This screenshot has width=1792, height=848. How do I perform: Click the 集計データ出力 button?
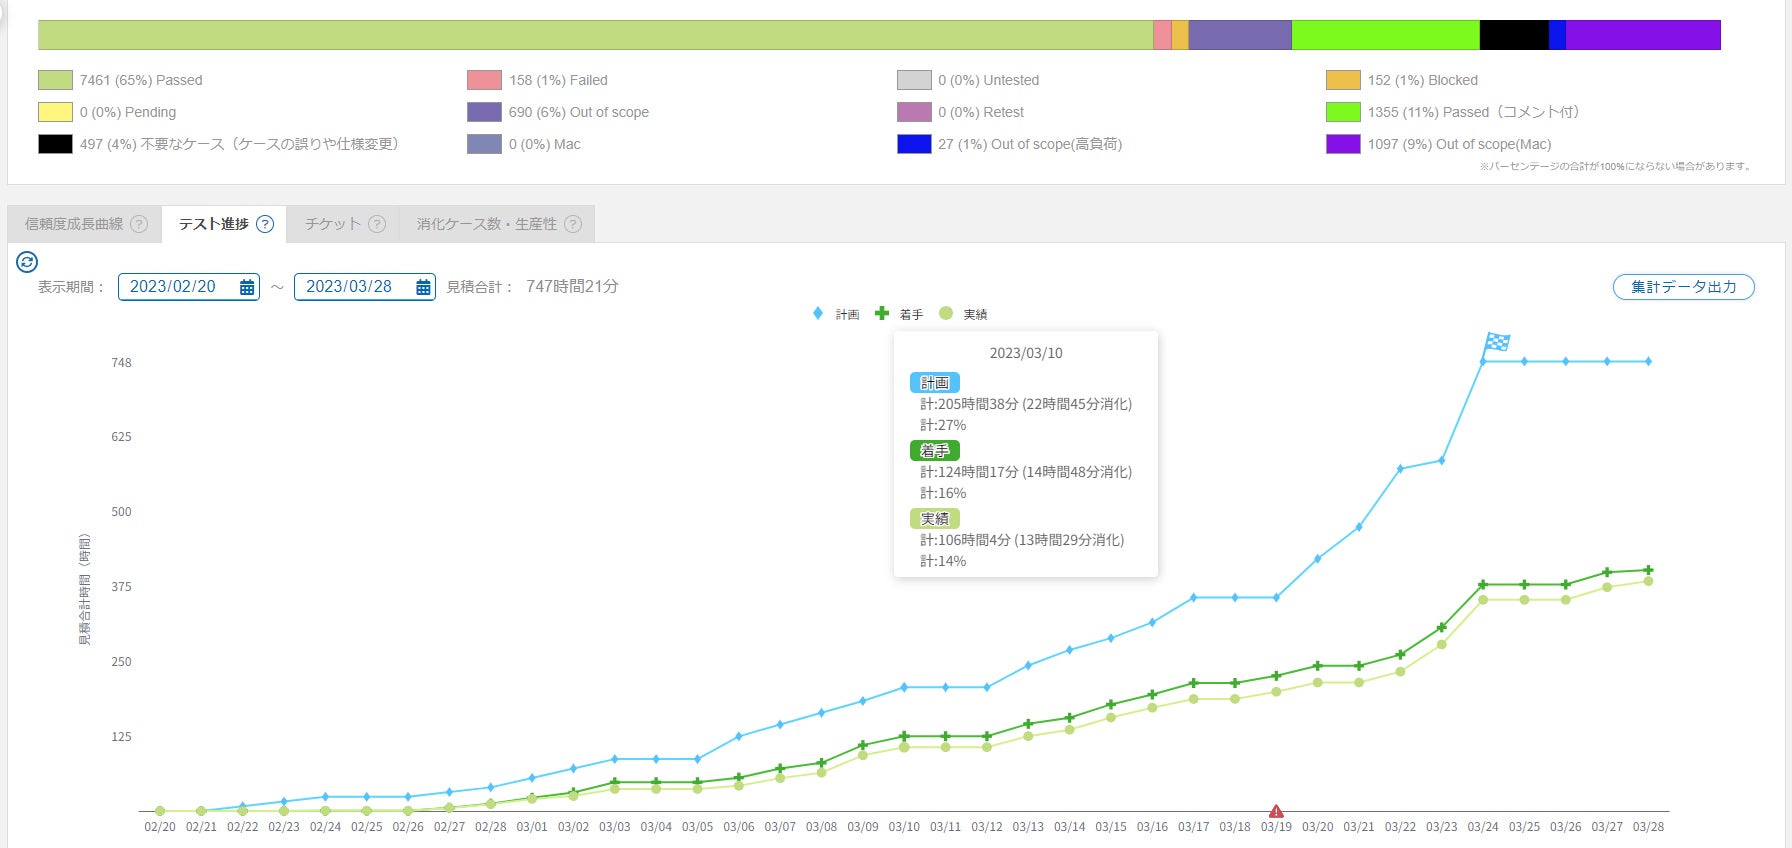pyautogui.click(x=1683, y=287)
